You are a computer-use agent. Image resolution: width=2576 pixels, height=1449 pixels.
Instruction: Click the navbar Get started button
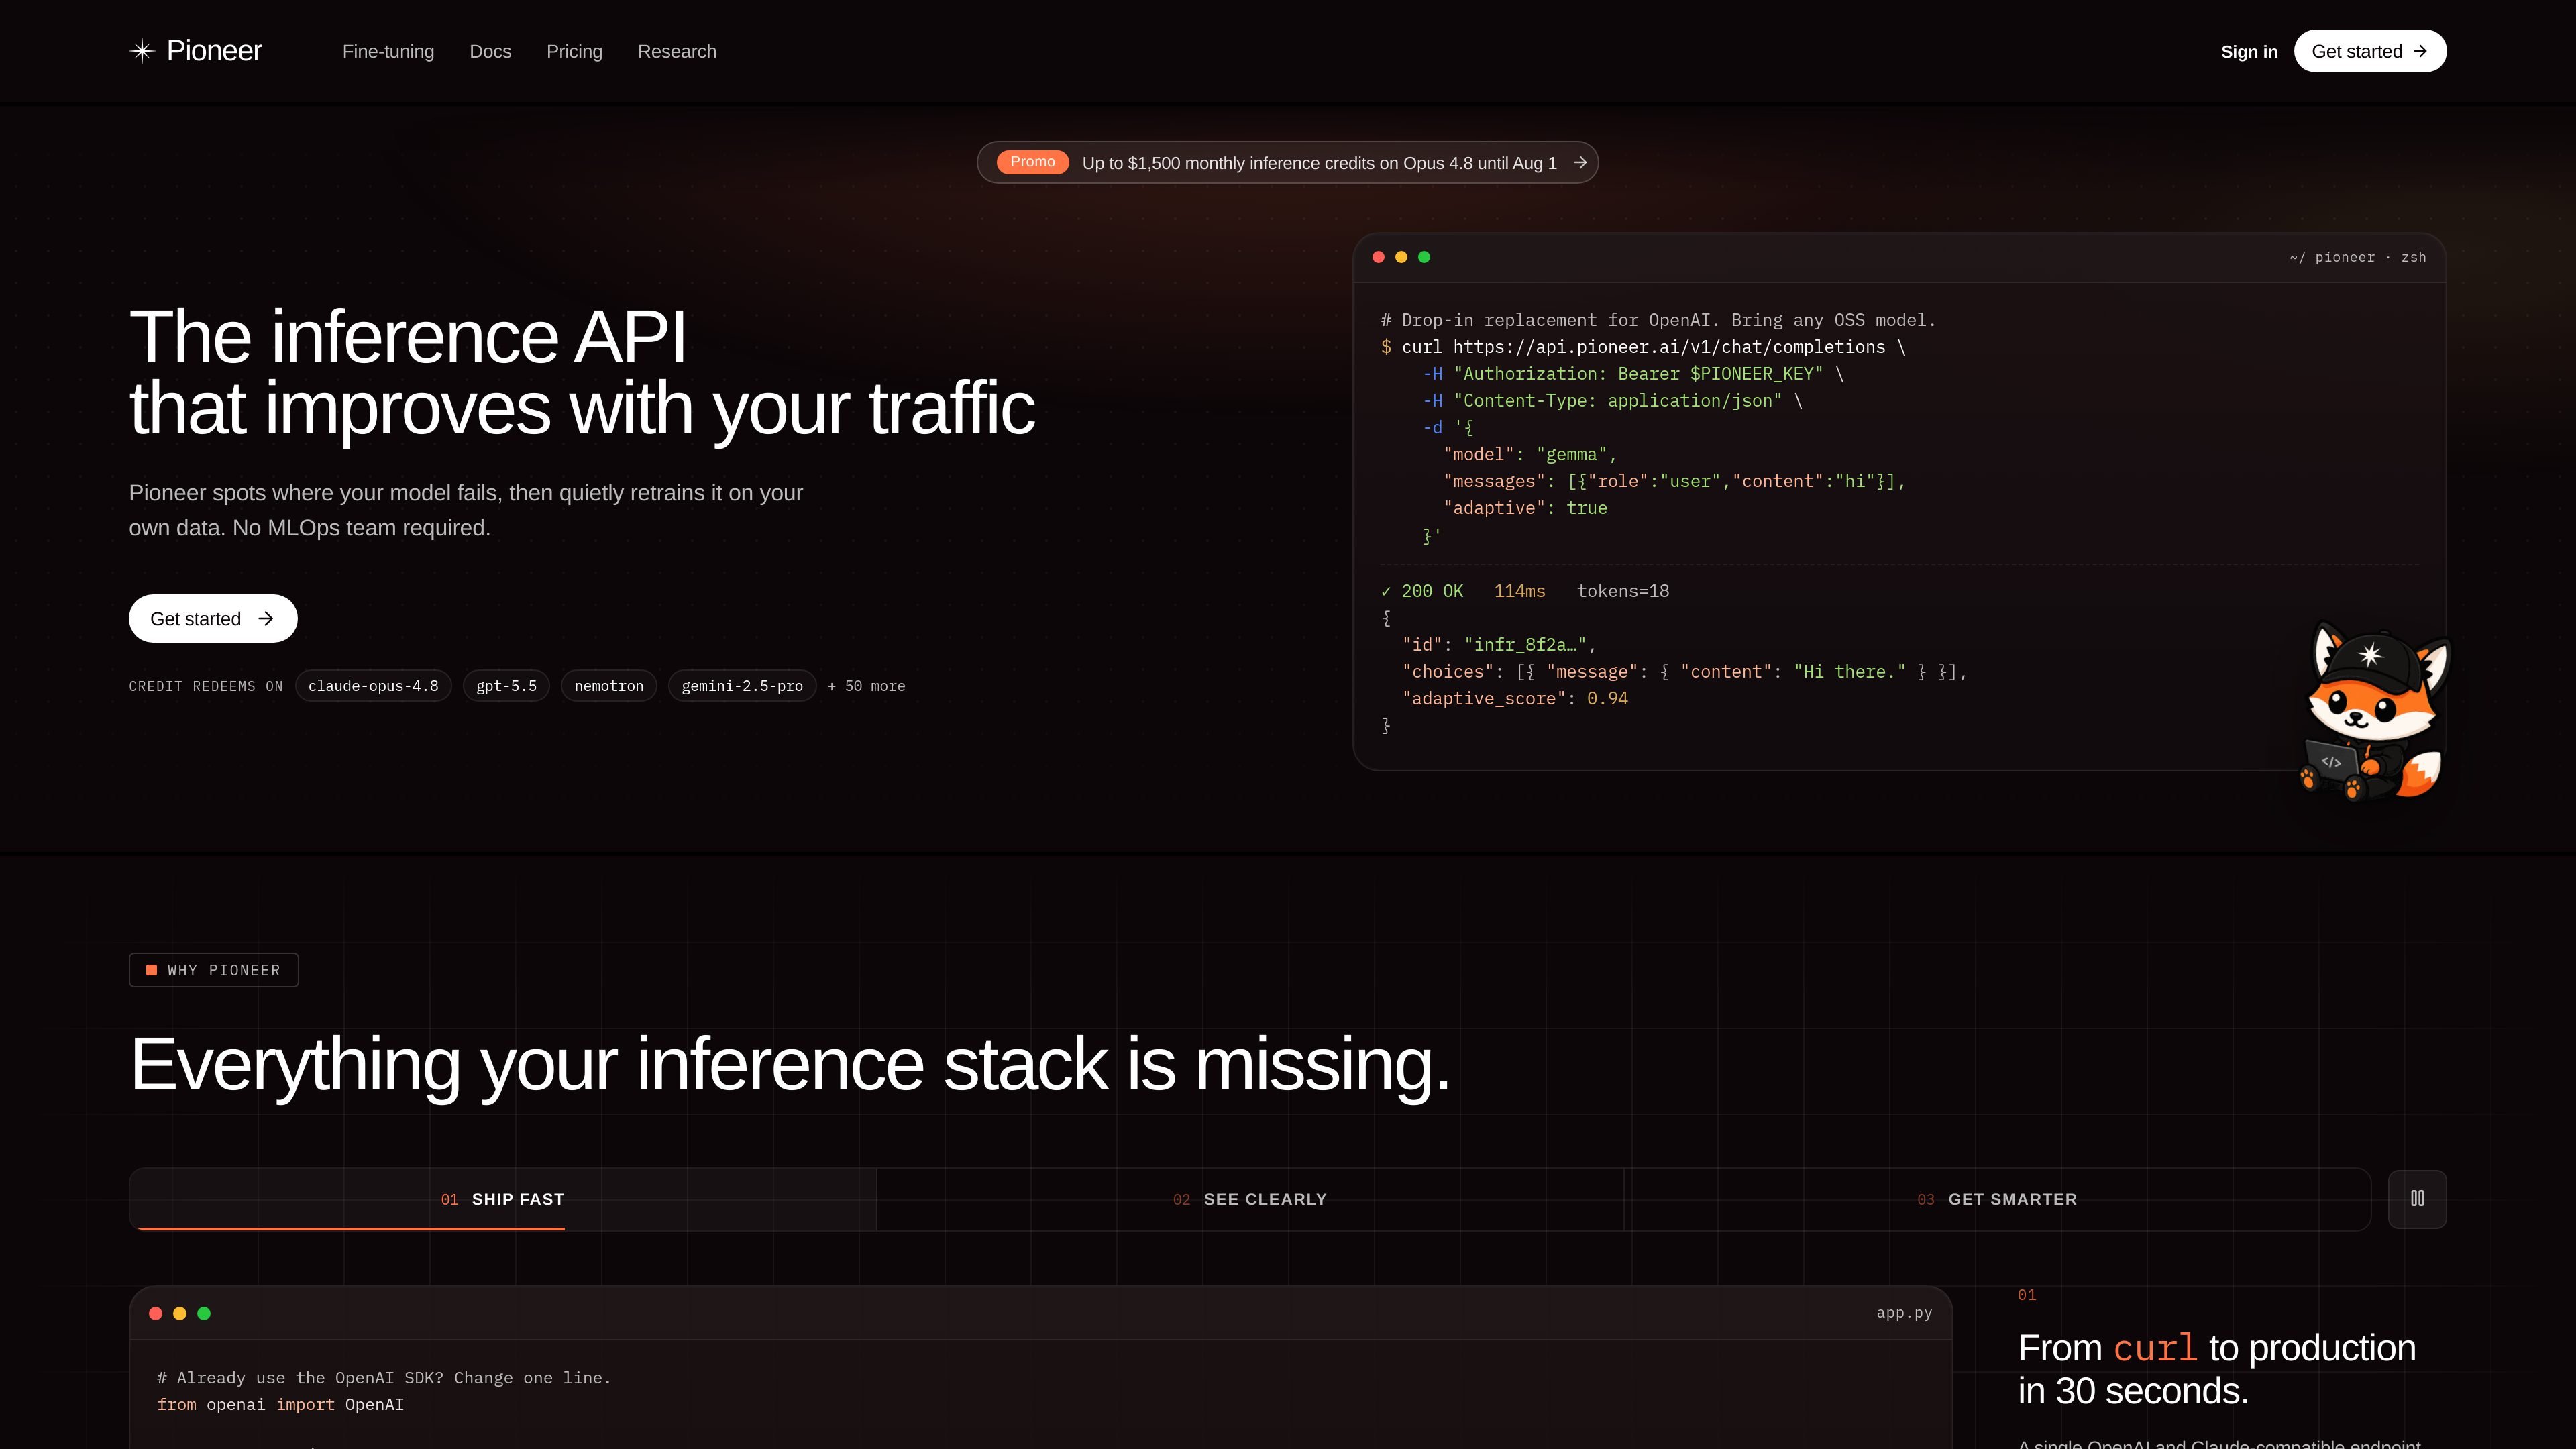pos(2370,51)
